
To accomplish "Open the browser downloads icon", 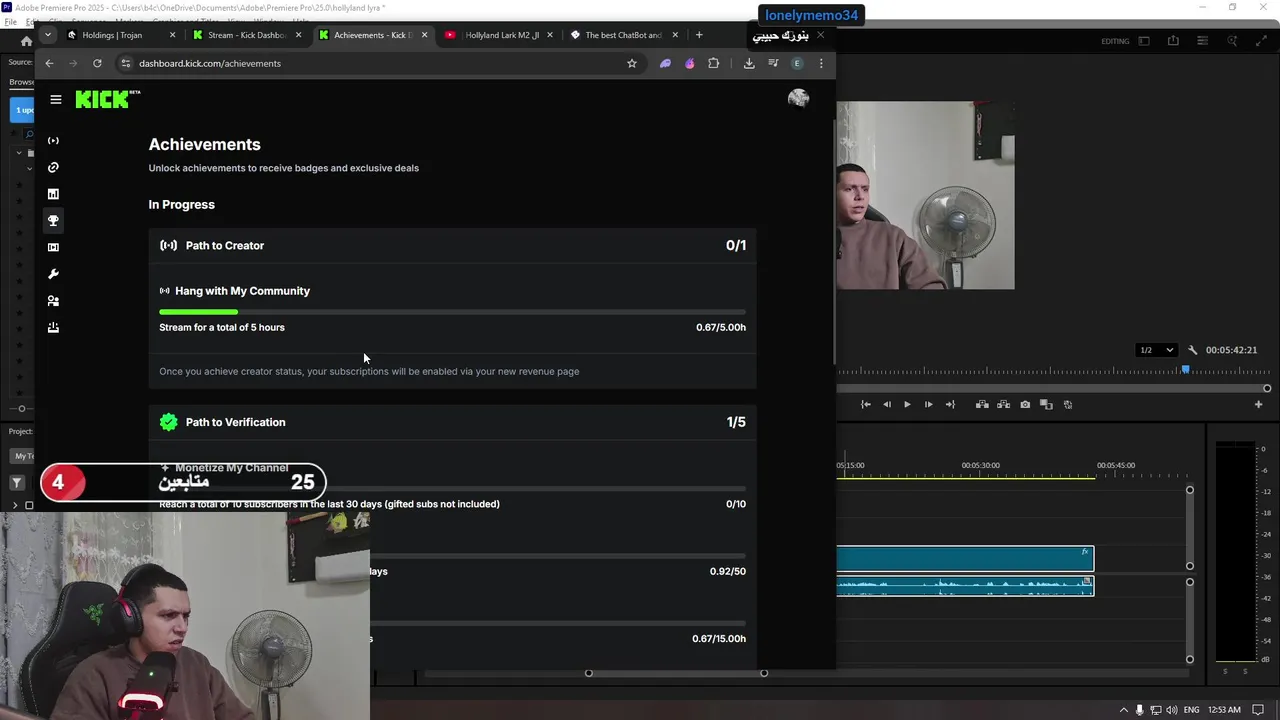I will pyautogui.click(x=749, y=63).
